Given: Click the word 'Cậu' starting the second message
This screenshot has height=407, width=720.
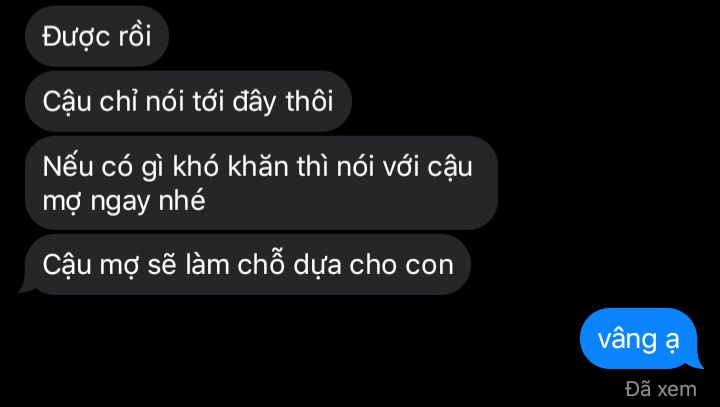Looking at the screenshot, I should pyautogui.click(x=67, y=102).
